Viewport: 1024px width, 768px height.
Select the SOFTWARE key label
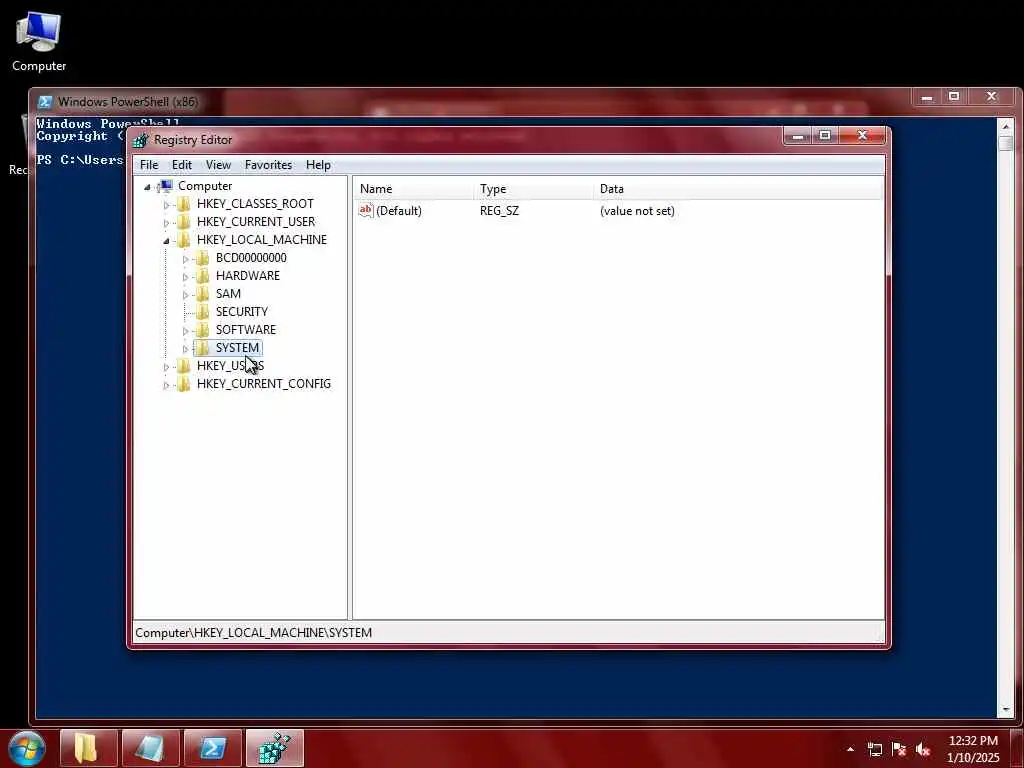246,330
